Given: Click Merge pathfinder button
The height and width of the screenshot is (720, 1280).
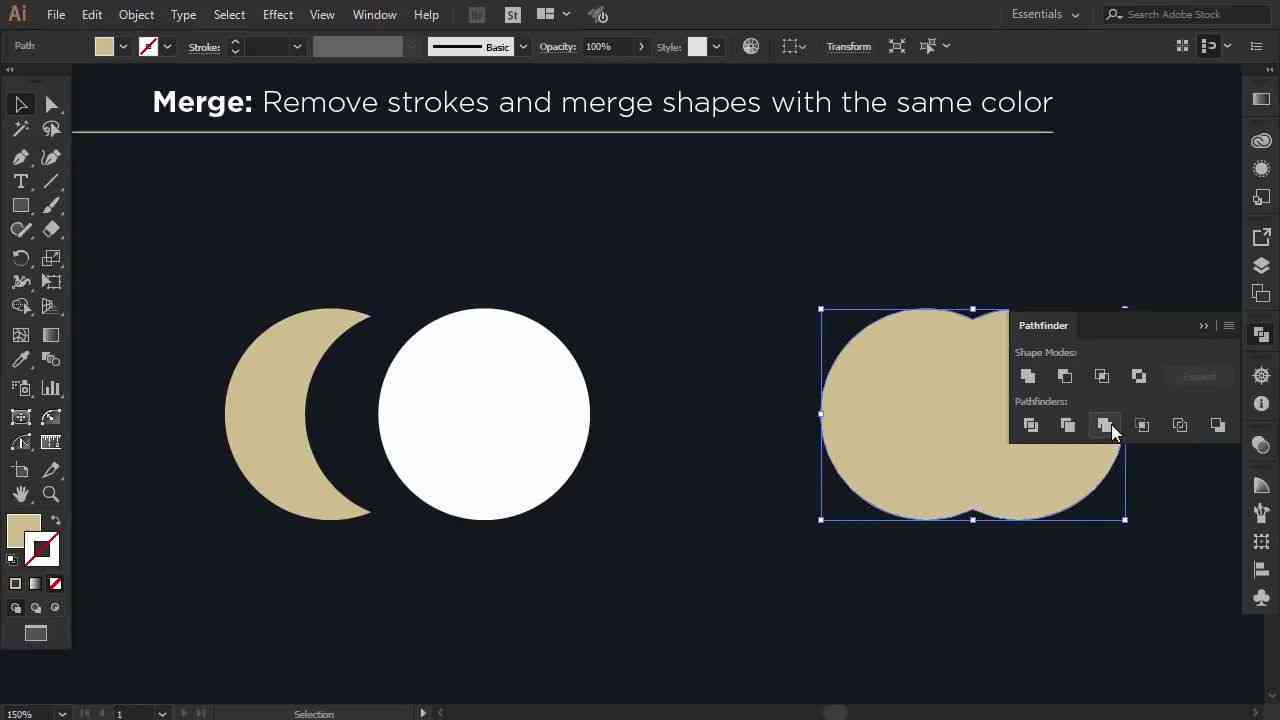Looking at the screenshot, I should click(1105, 425).
